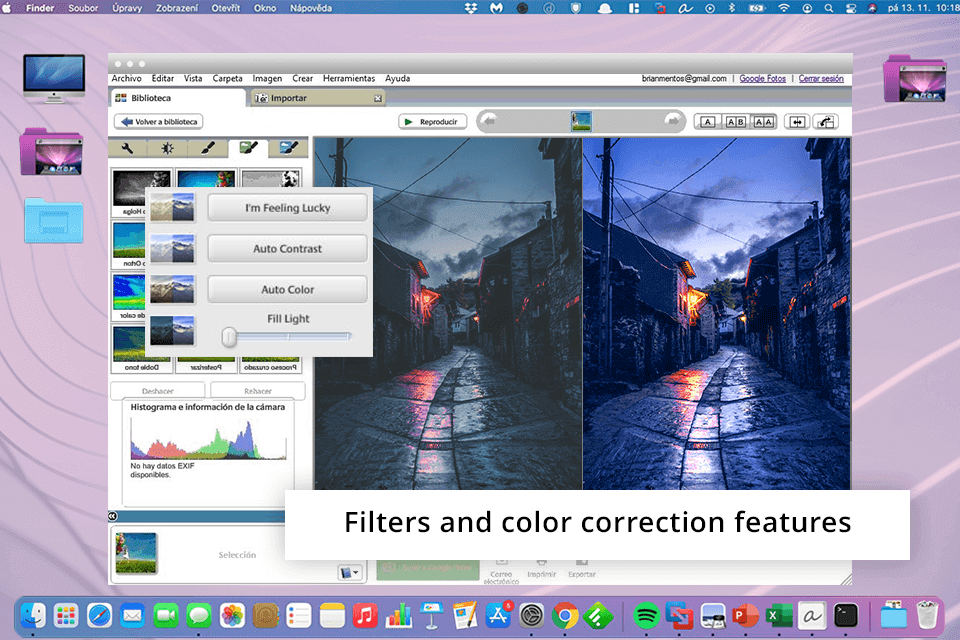Open Spotlight search in macOS menu bar

[x=828, y=8]
